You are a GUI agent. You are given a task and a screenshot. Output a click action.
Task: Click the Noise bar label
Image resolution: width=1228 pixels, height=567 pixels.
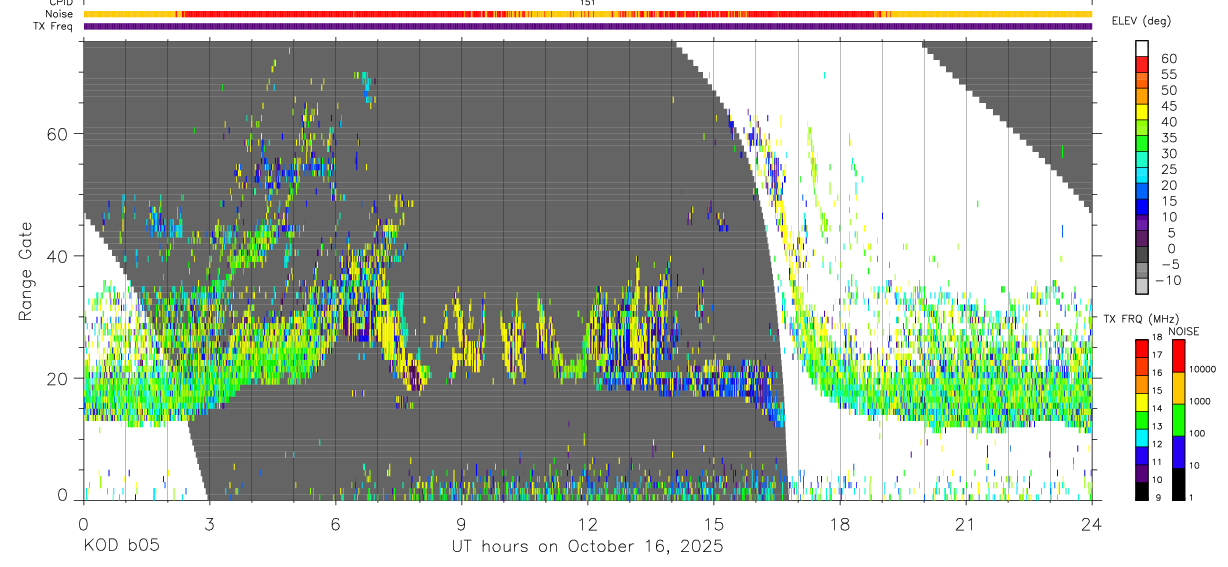[x=61, y=14]
